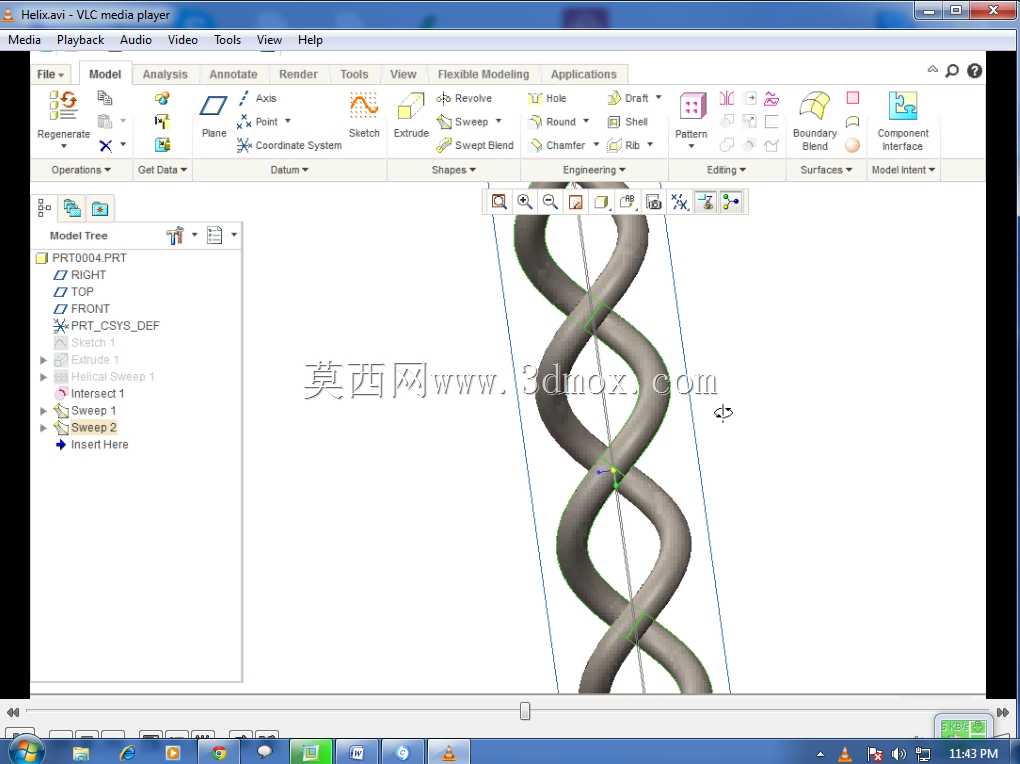Select PRT_CSYS_DEF in the model tree
The height and width of the screenshot is (764, 1020).
coord(107,325)
